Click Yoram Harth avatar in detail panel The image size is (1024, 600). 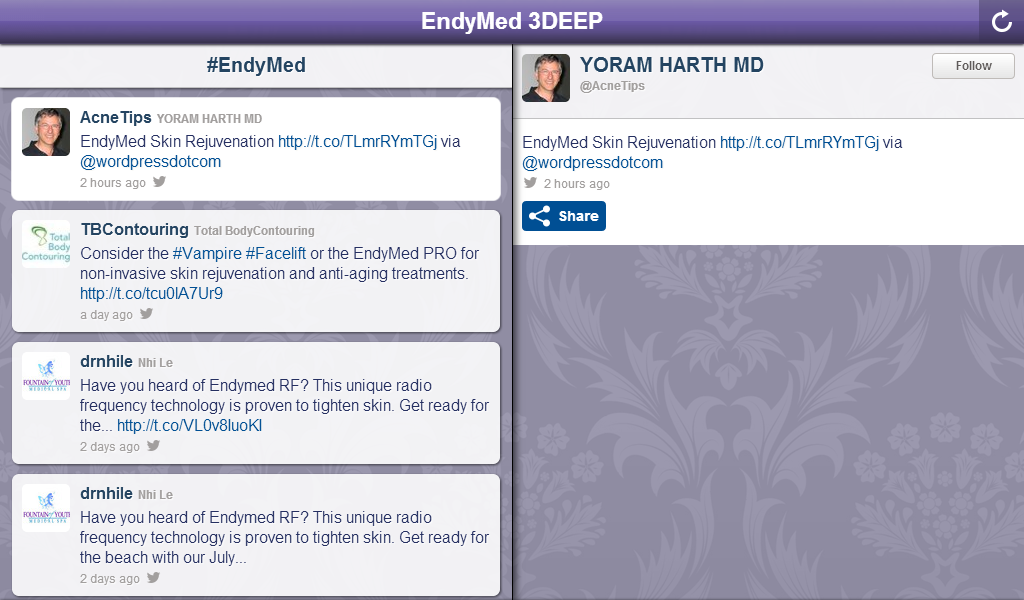546,78
